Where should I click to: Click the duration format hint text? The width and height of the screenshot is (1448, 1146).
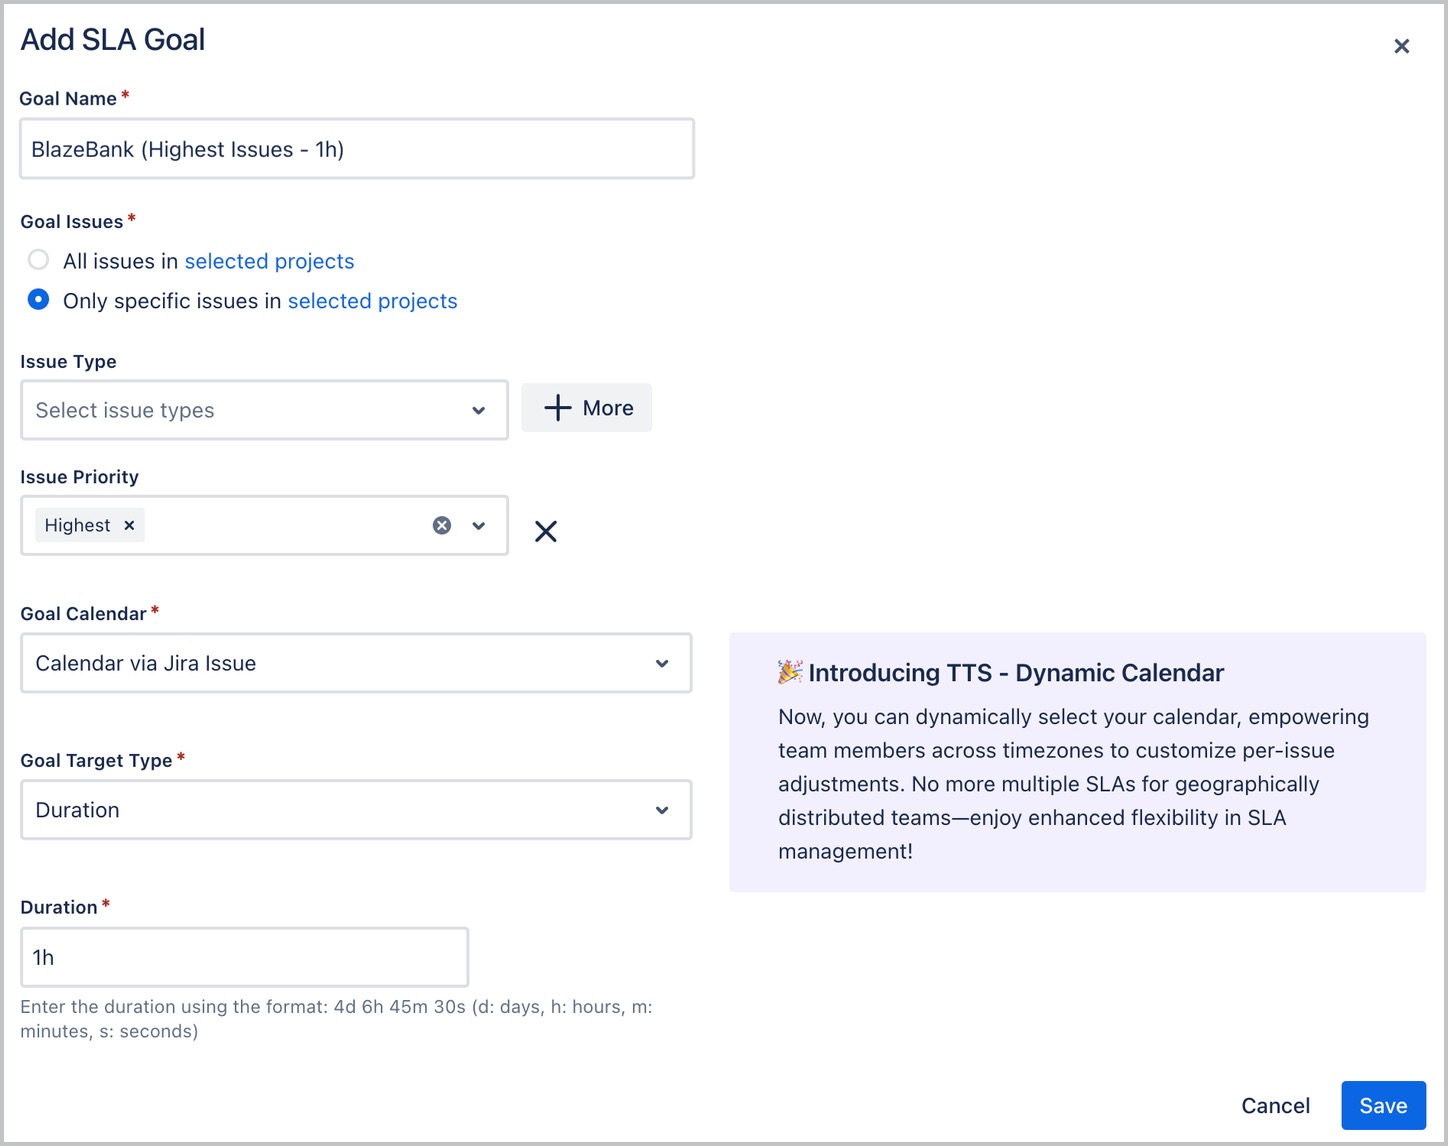click(336, 1019)
